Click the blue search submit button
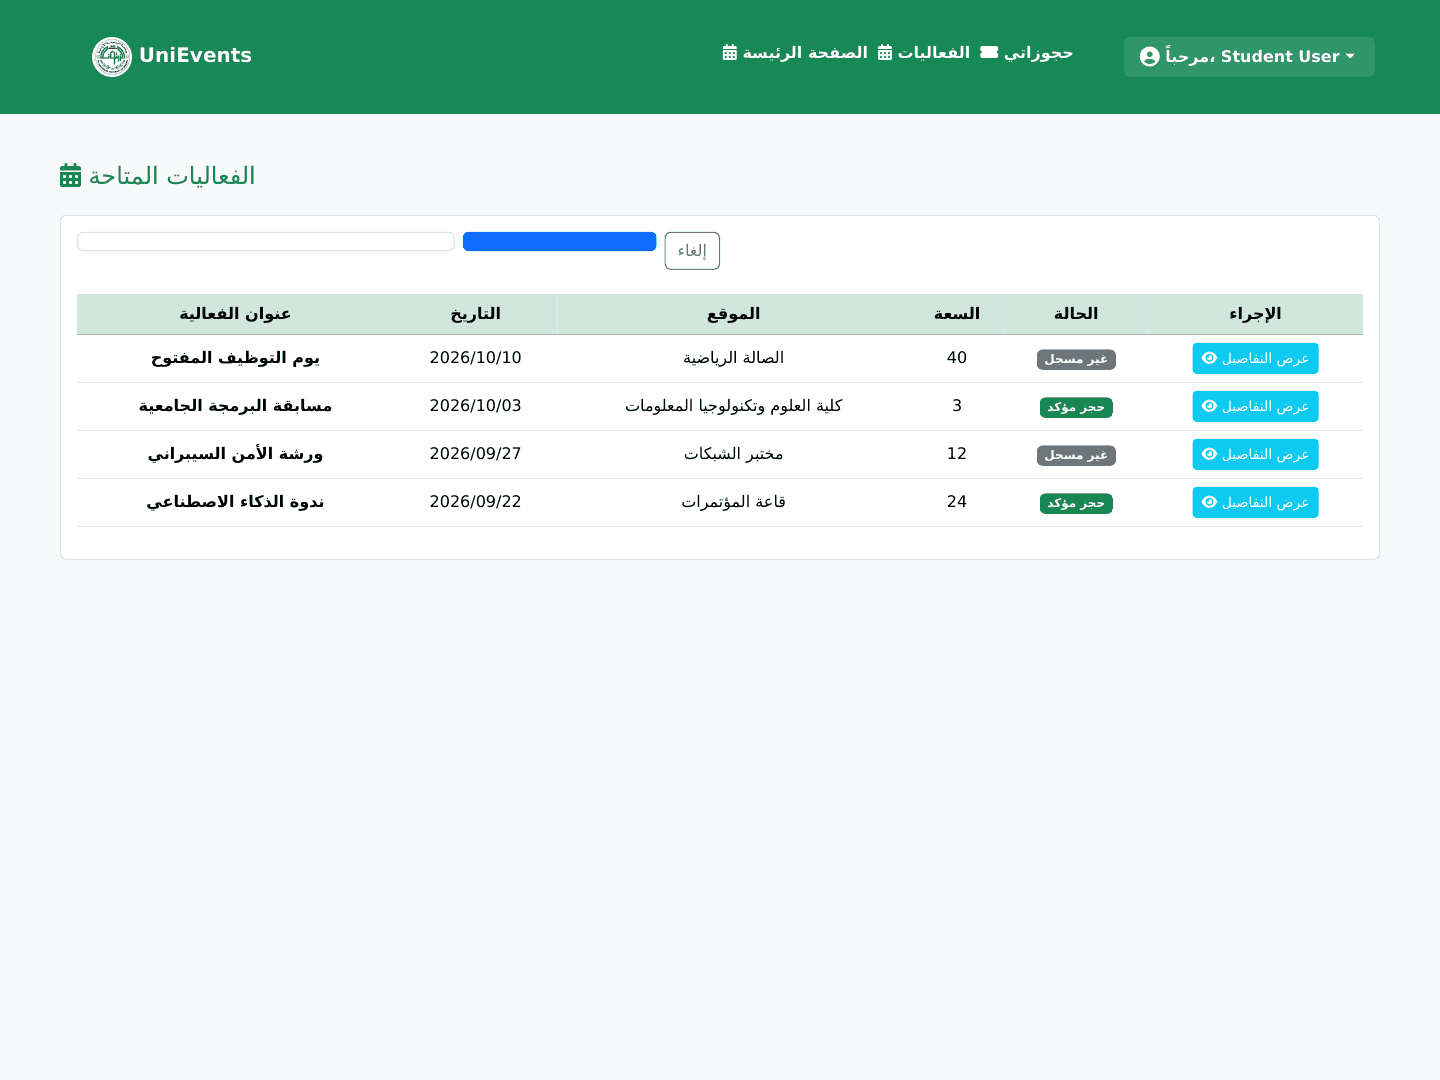The height and width of the screenshot is (1080, 1440). coord(560,241)
